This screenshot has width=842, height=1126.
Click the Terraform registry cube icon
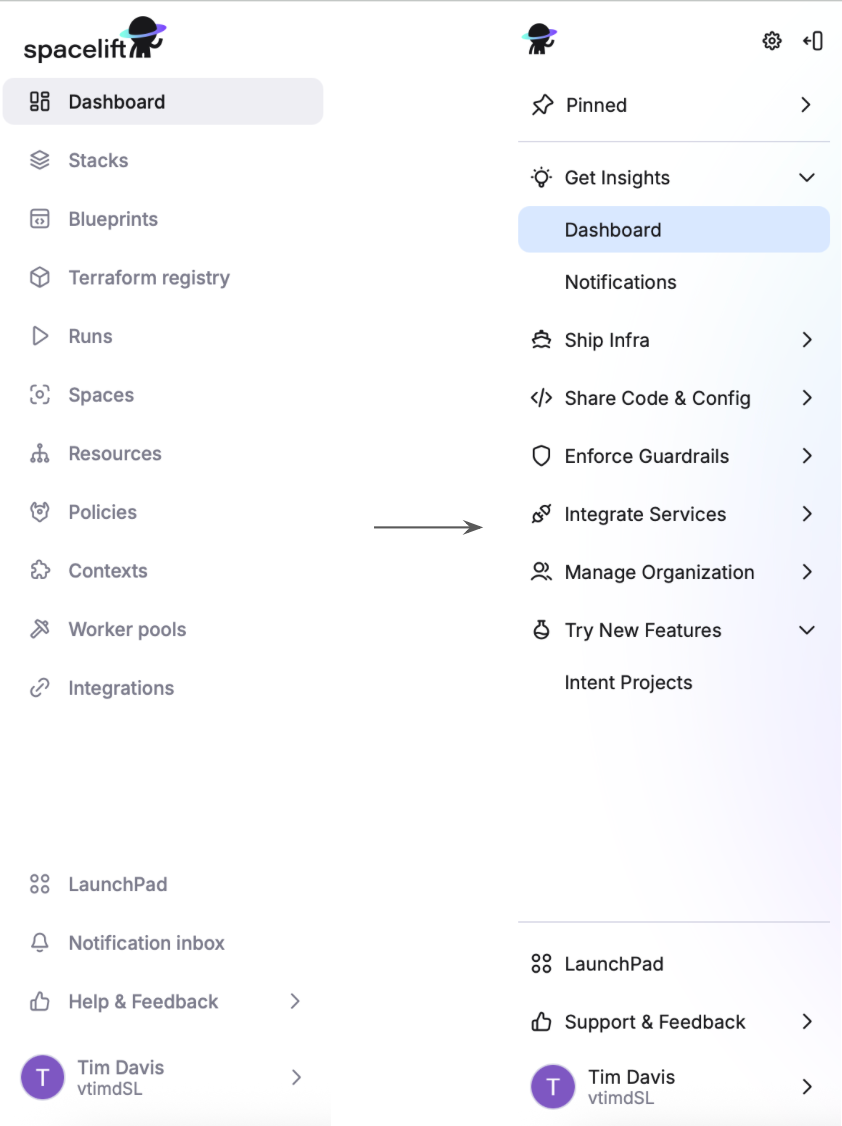(39, 277)
